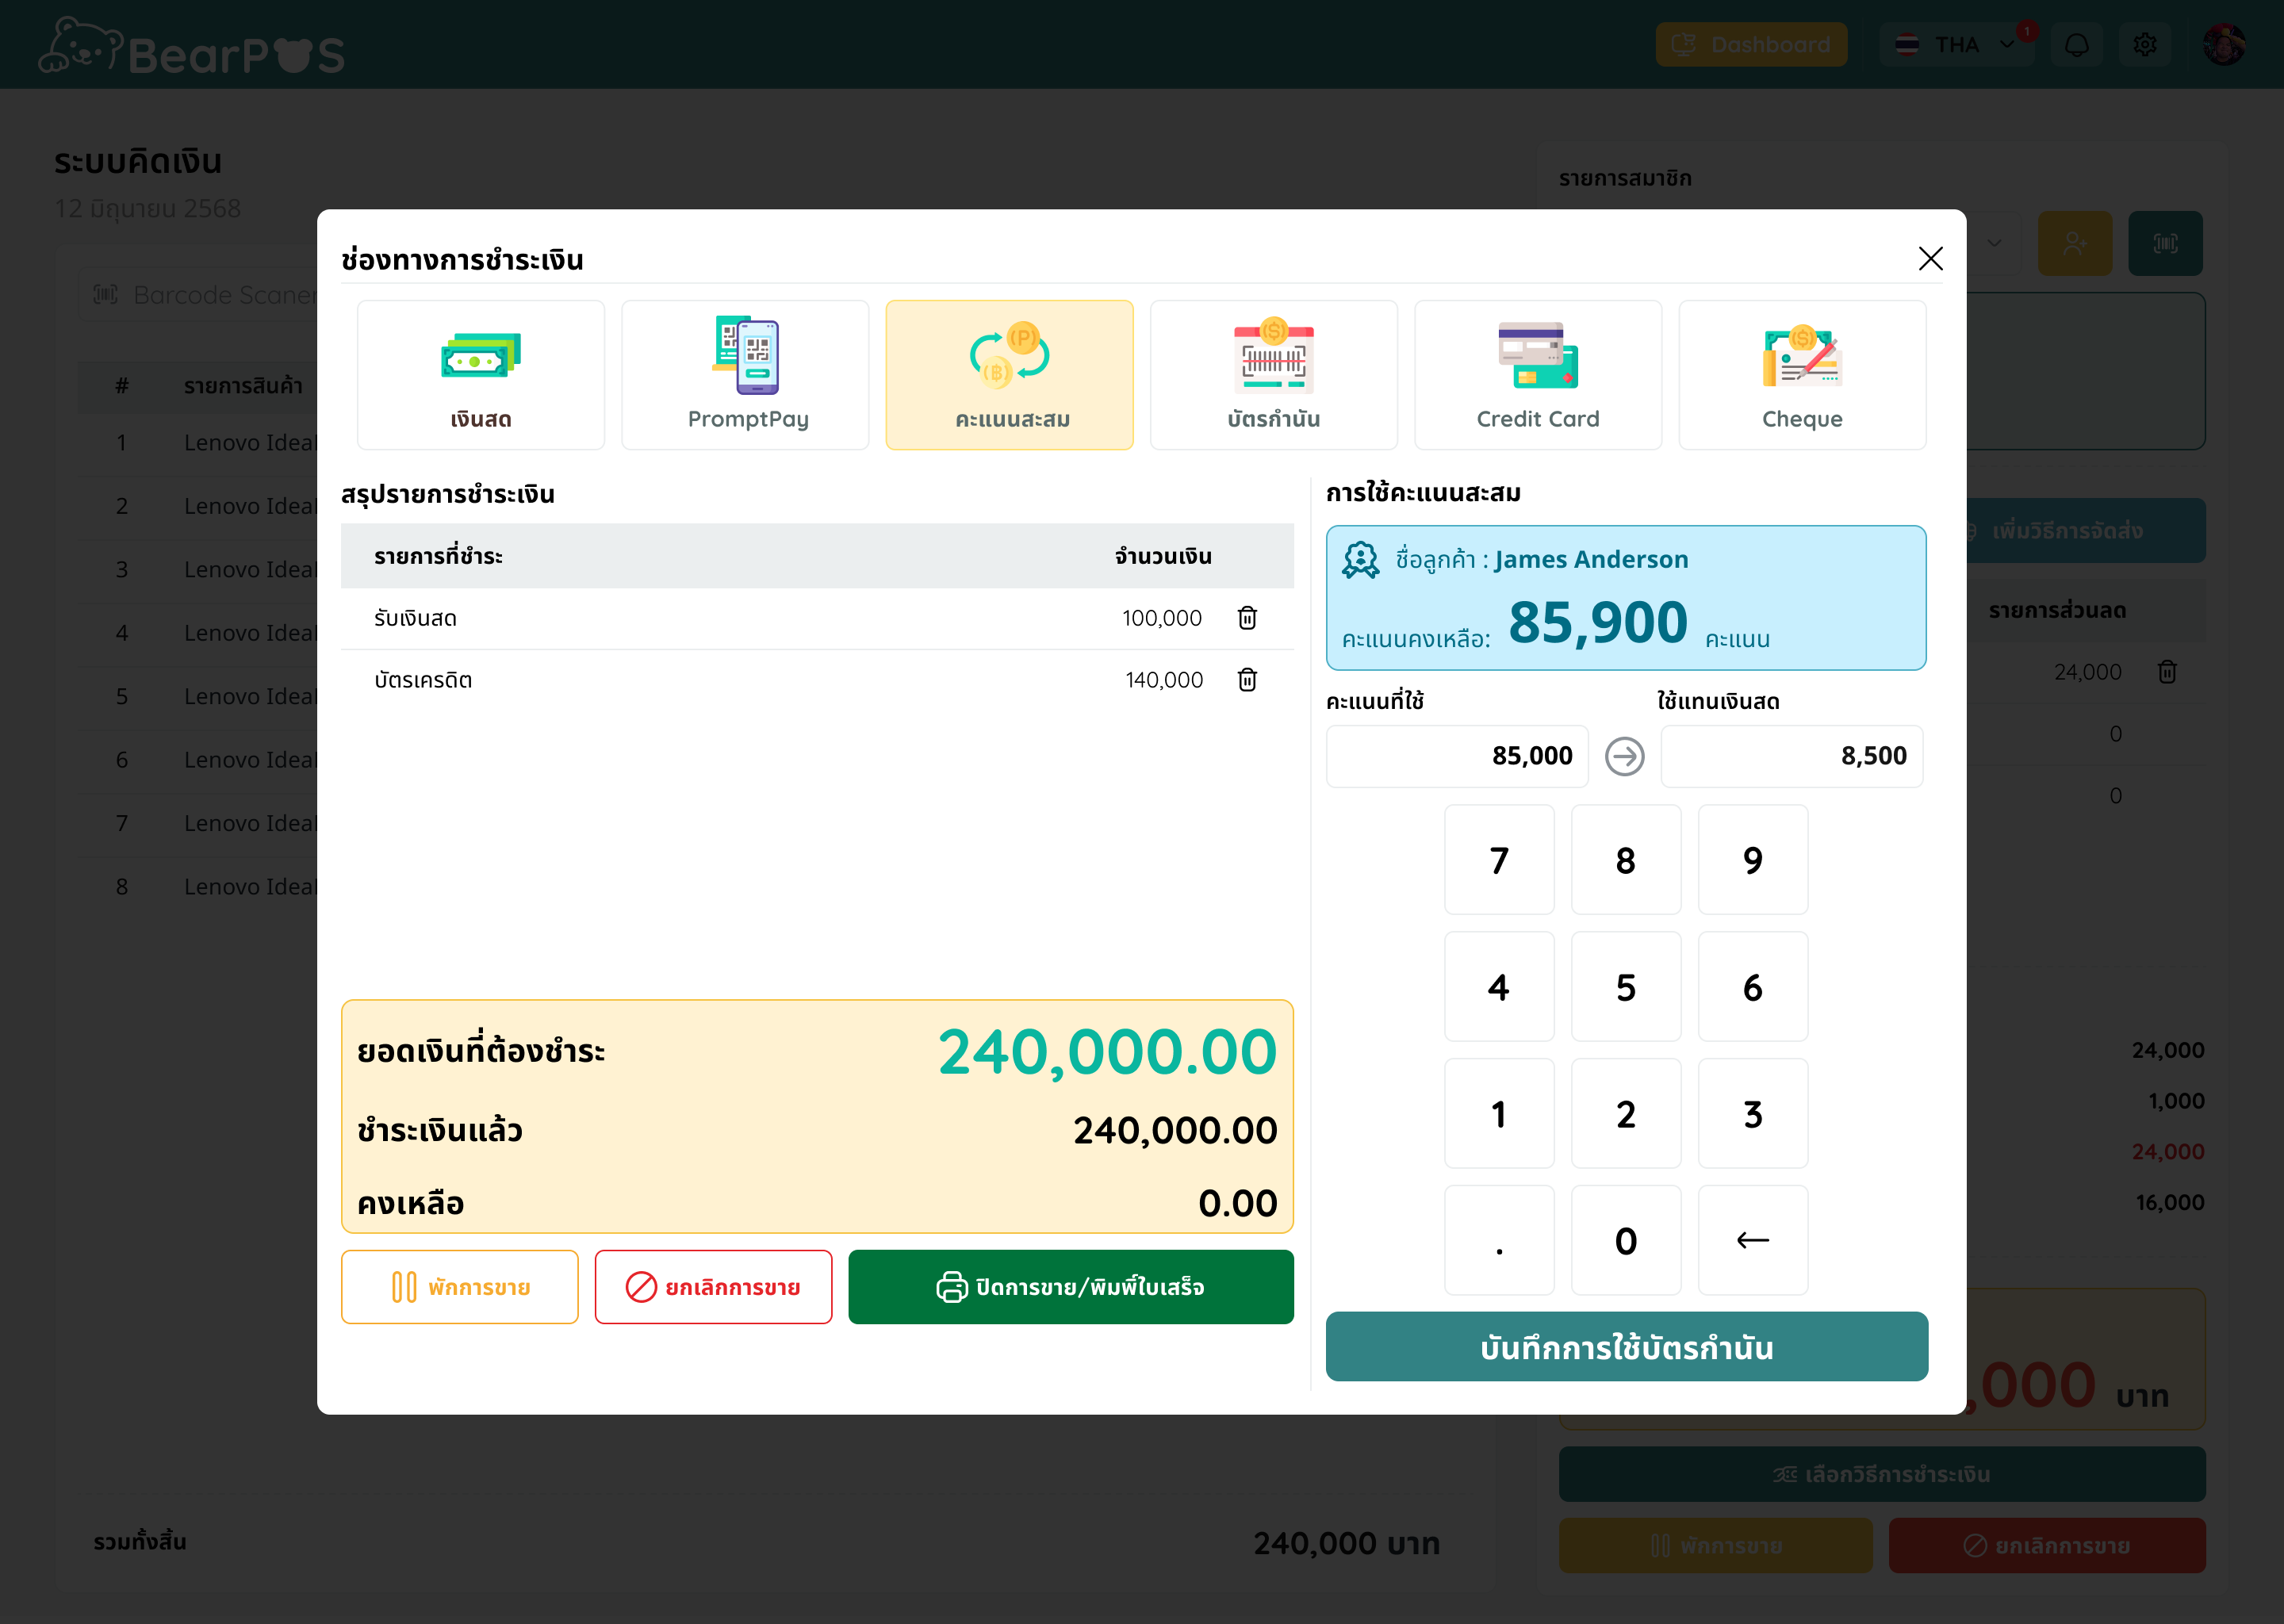Click the background ยกเลิกการขาย button
This screenshot has height=1624, width=2284.
click(x=2047, y=1545)
